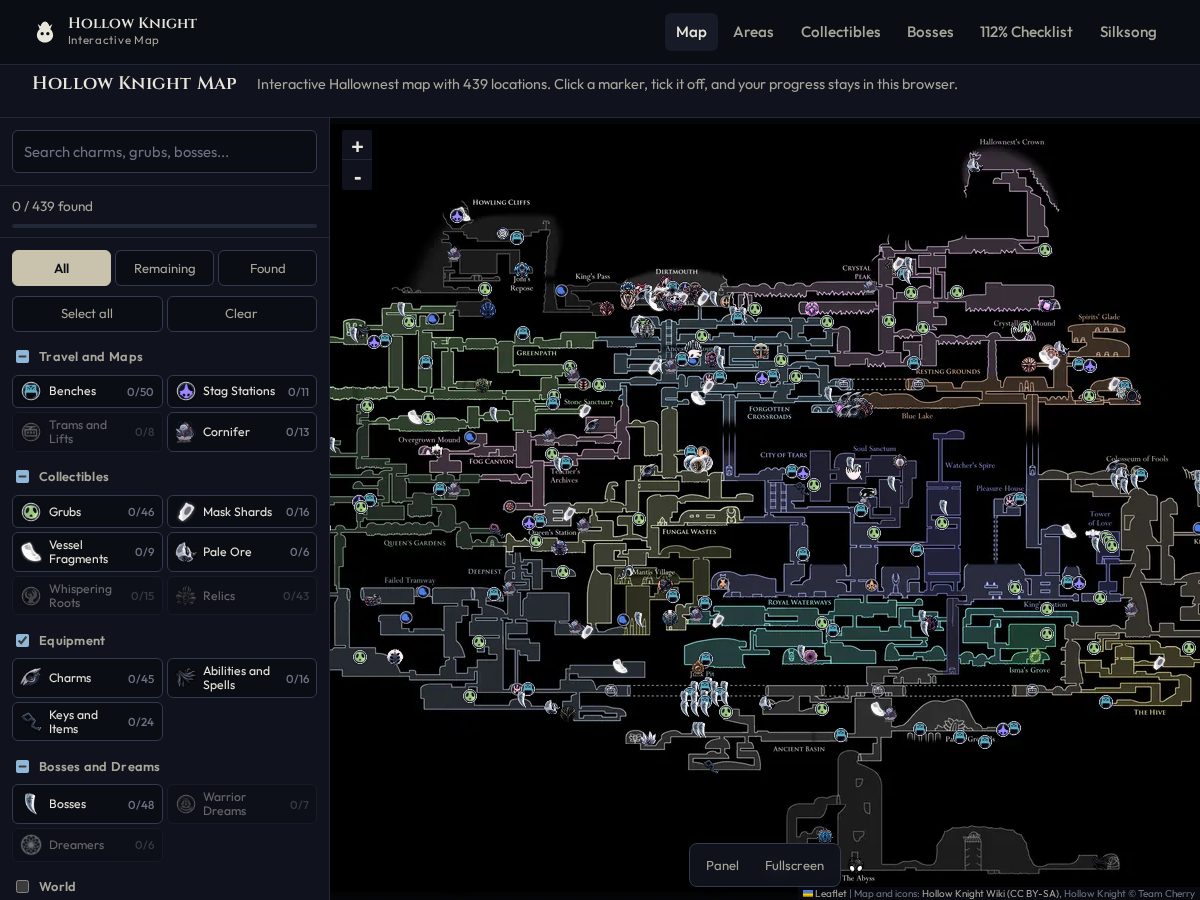Screen dimensions: 1200x900
Task: Show only Remaining locations
Action: [164, 268]
